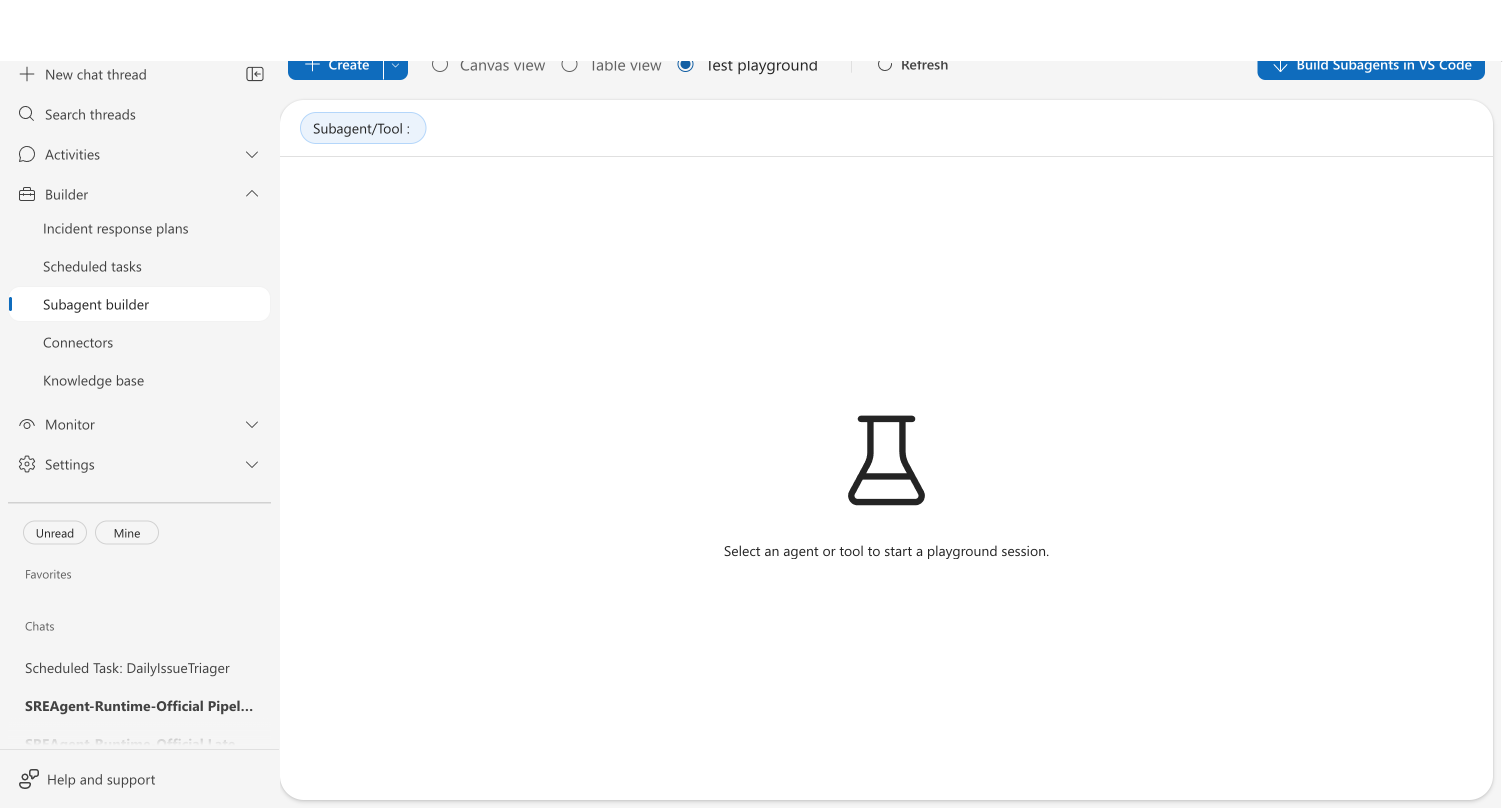Click the Settings label

pos(70,465)
